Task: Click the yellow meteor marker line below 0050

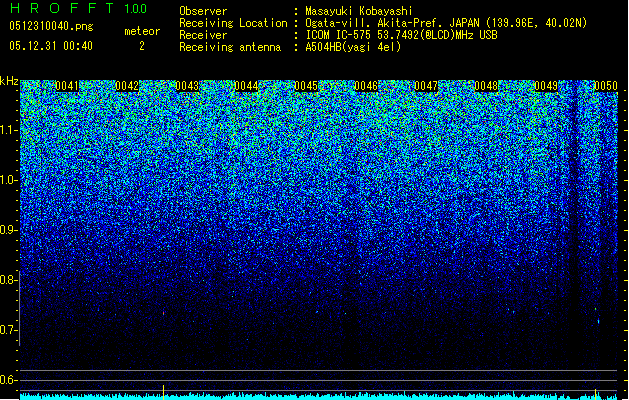Action: (x=595, y=394)
